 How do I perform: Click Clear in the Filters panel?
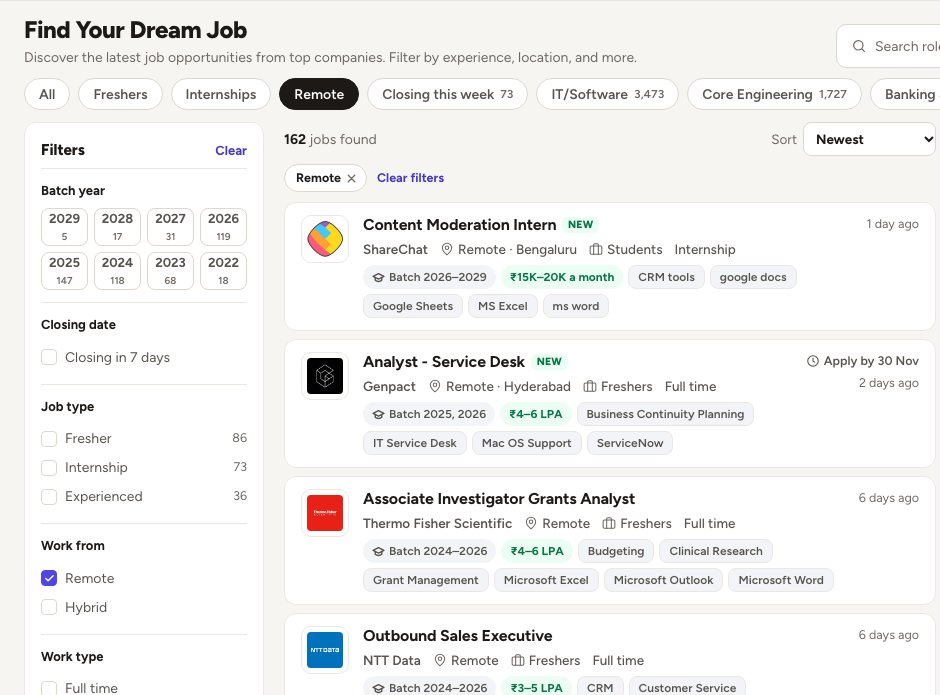(231, 151)
